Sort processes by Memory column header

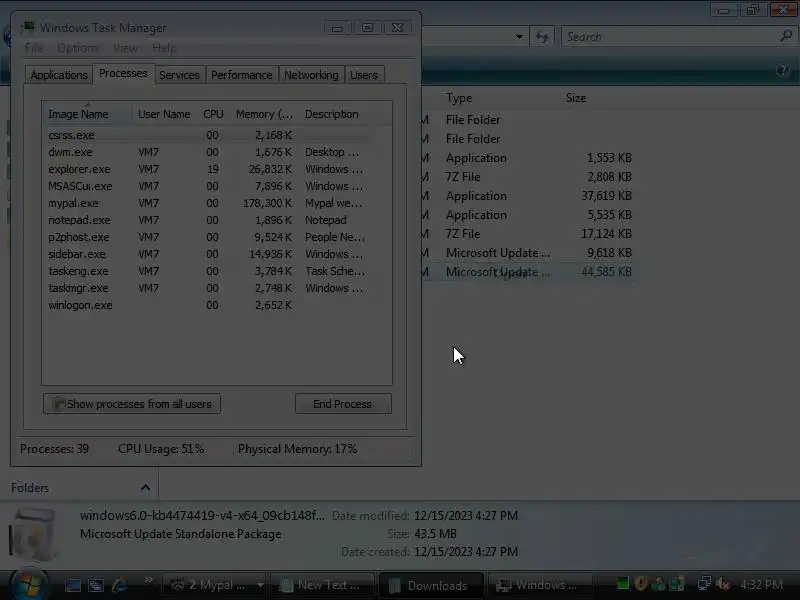264,114
